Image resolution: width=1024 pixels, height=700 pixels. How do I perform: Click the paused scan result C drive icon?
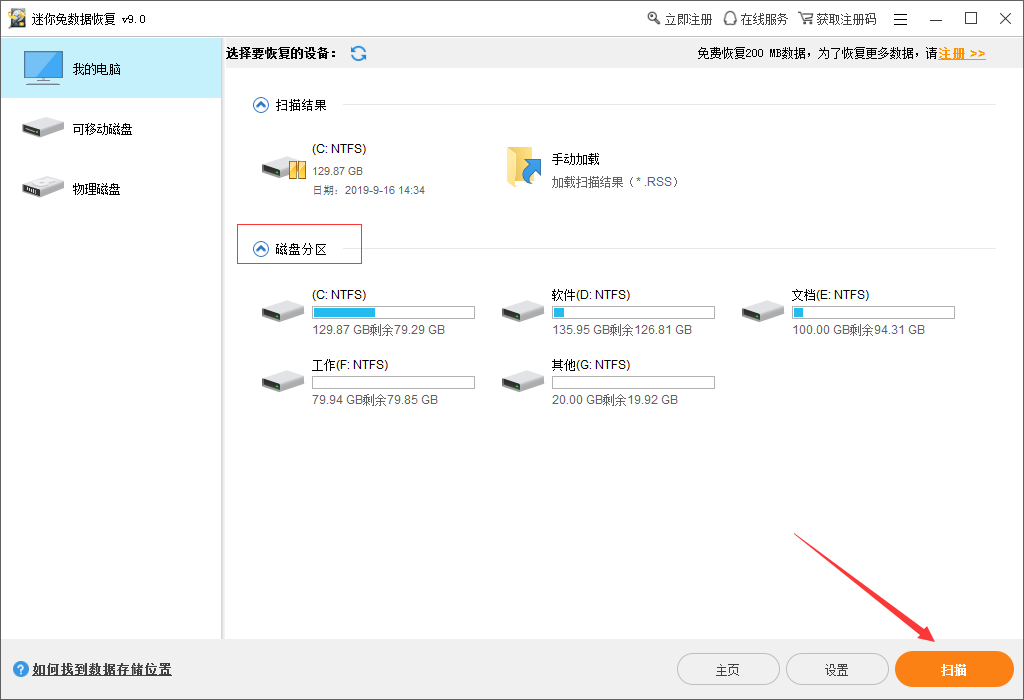coord(284,168)
